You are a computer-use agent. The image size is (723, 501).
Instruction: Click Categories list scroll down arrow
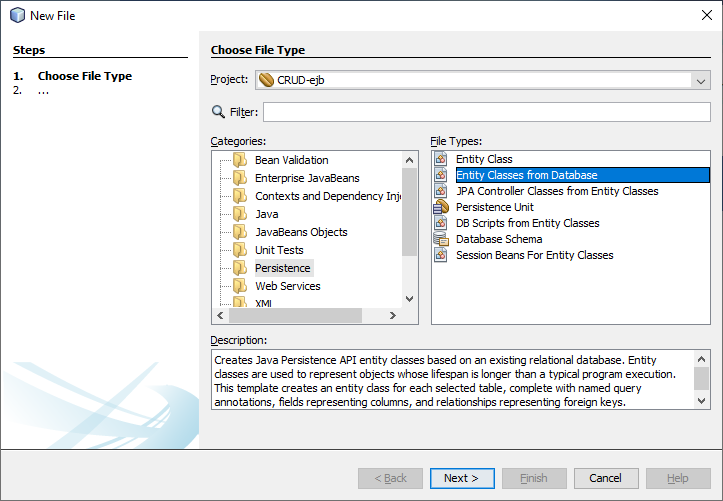[x=409, y=299]
